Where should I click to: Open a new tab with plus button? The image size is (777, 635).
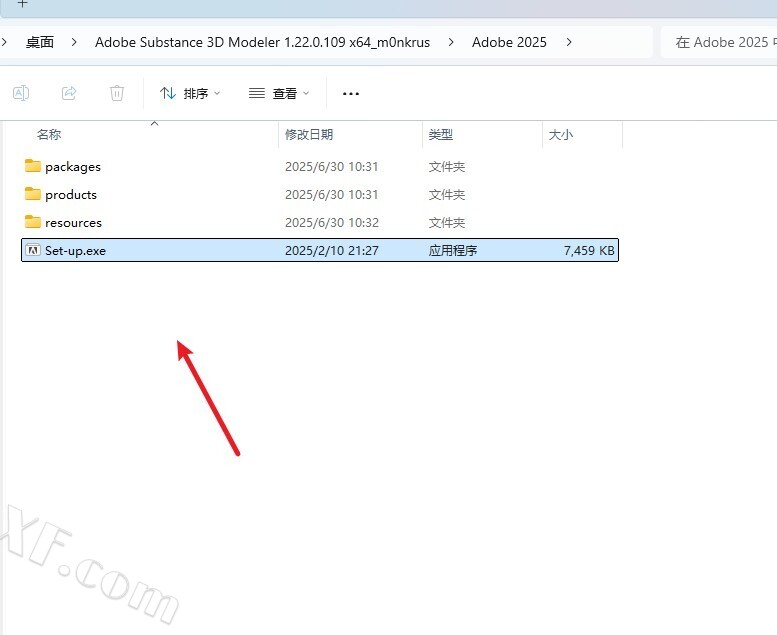click(x=22, y=3)
